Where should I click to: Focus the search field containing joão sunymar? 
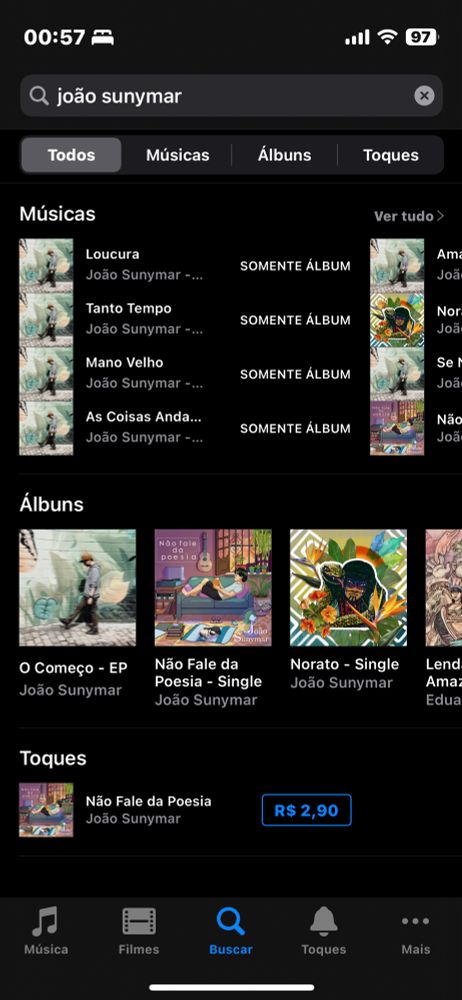[231, 96]
